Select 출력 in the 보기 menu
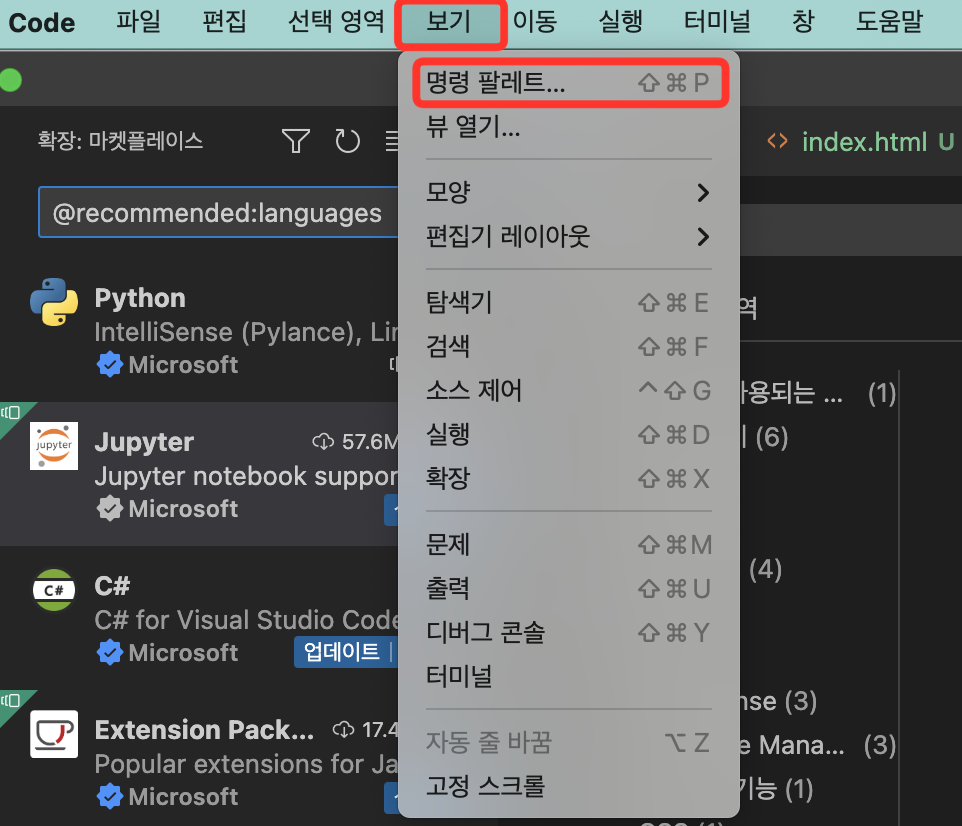 coord(568,589)
